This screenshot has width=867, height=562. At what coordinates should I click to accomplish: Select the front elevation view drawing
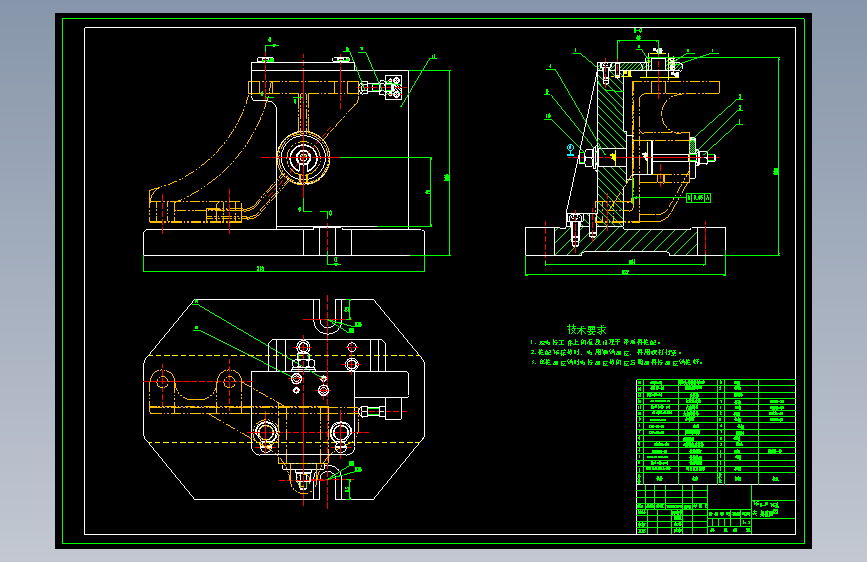tap(297, 156)
